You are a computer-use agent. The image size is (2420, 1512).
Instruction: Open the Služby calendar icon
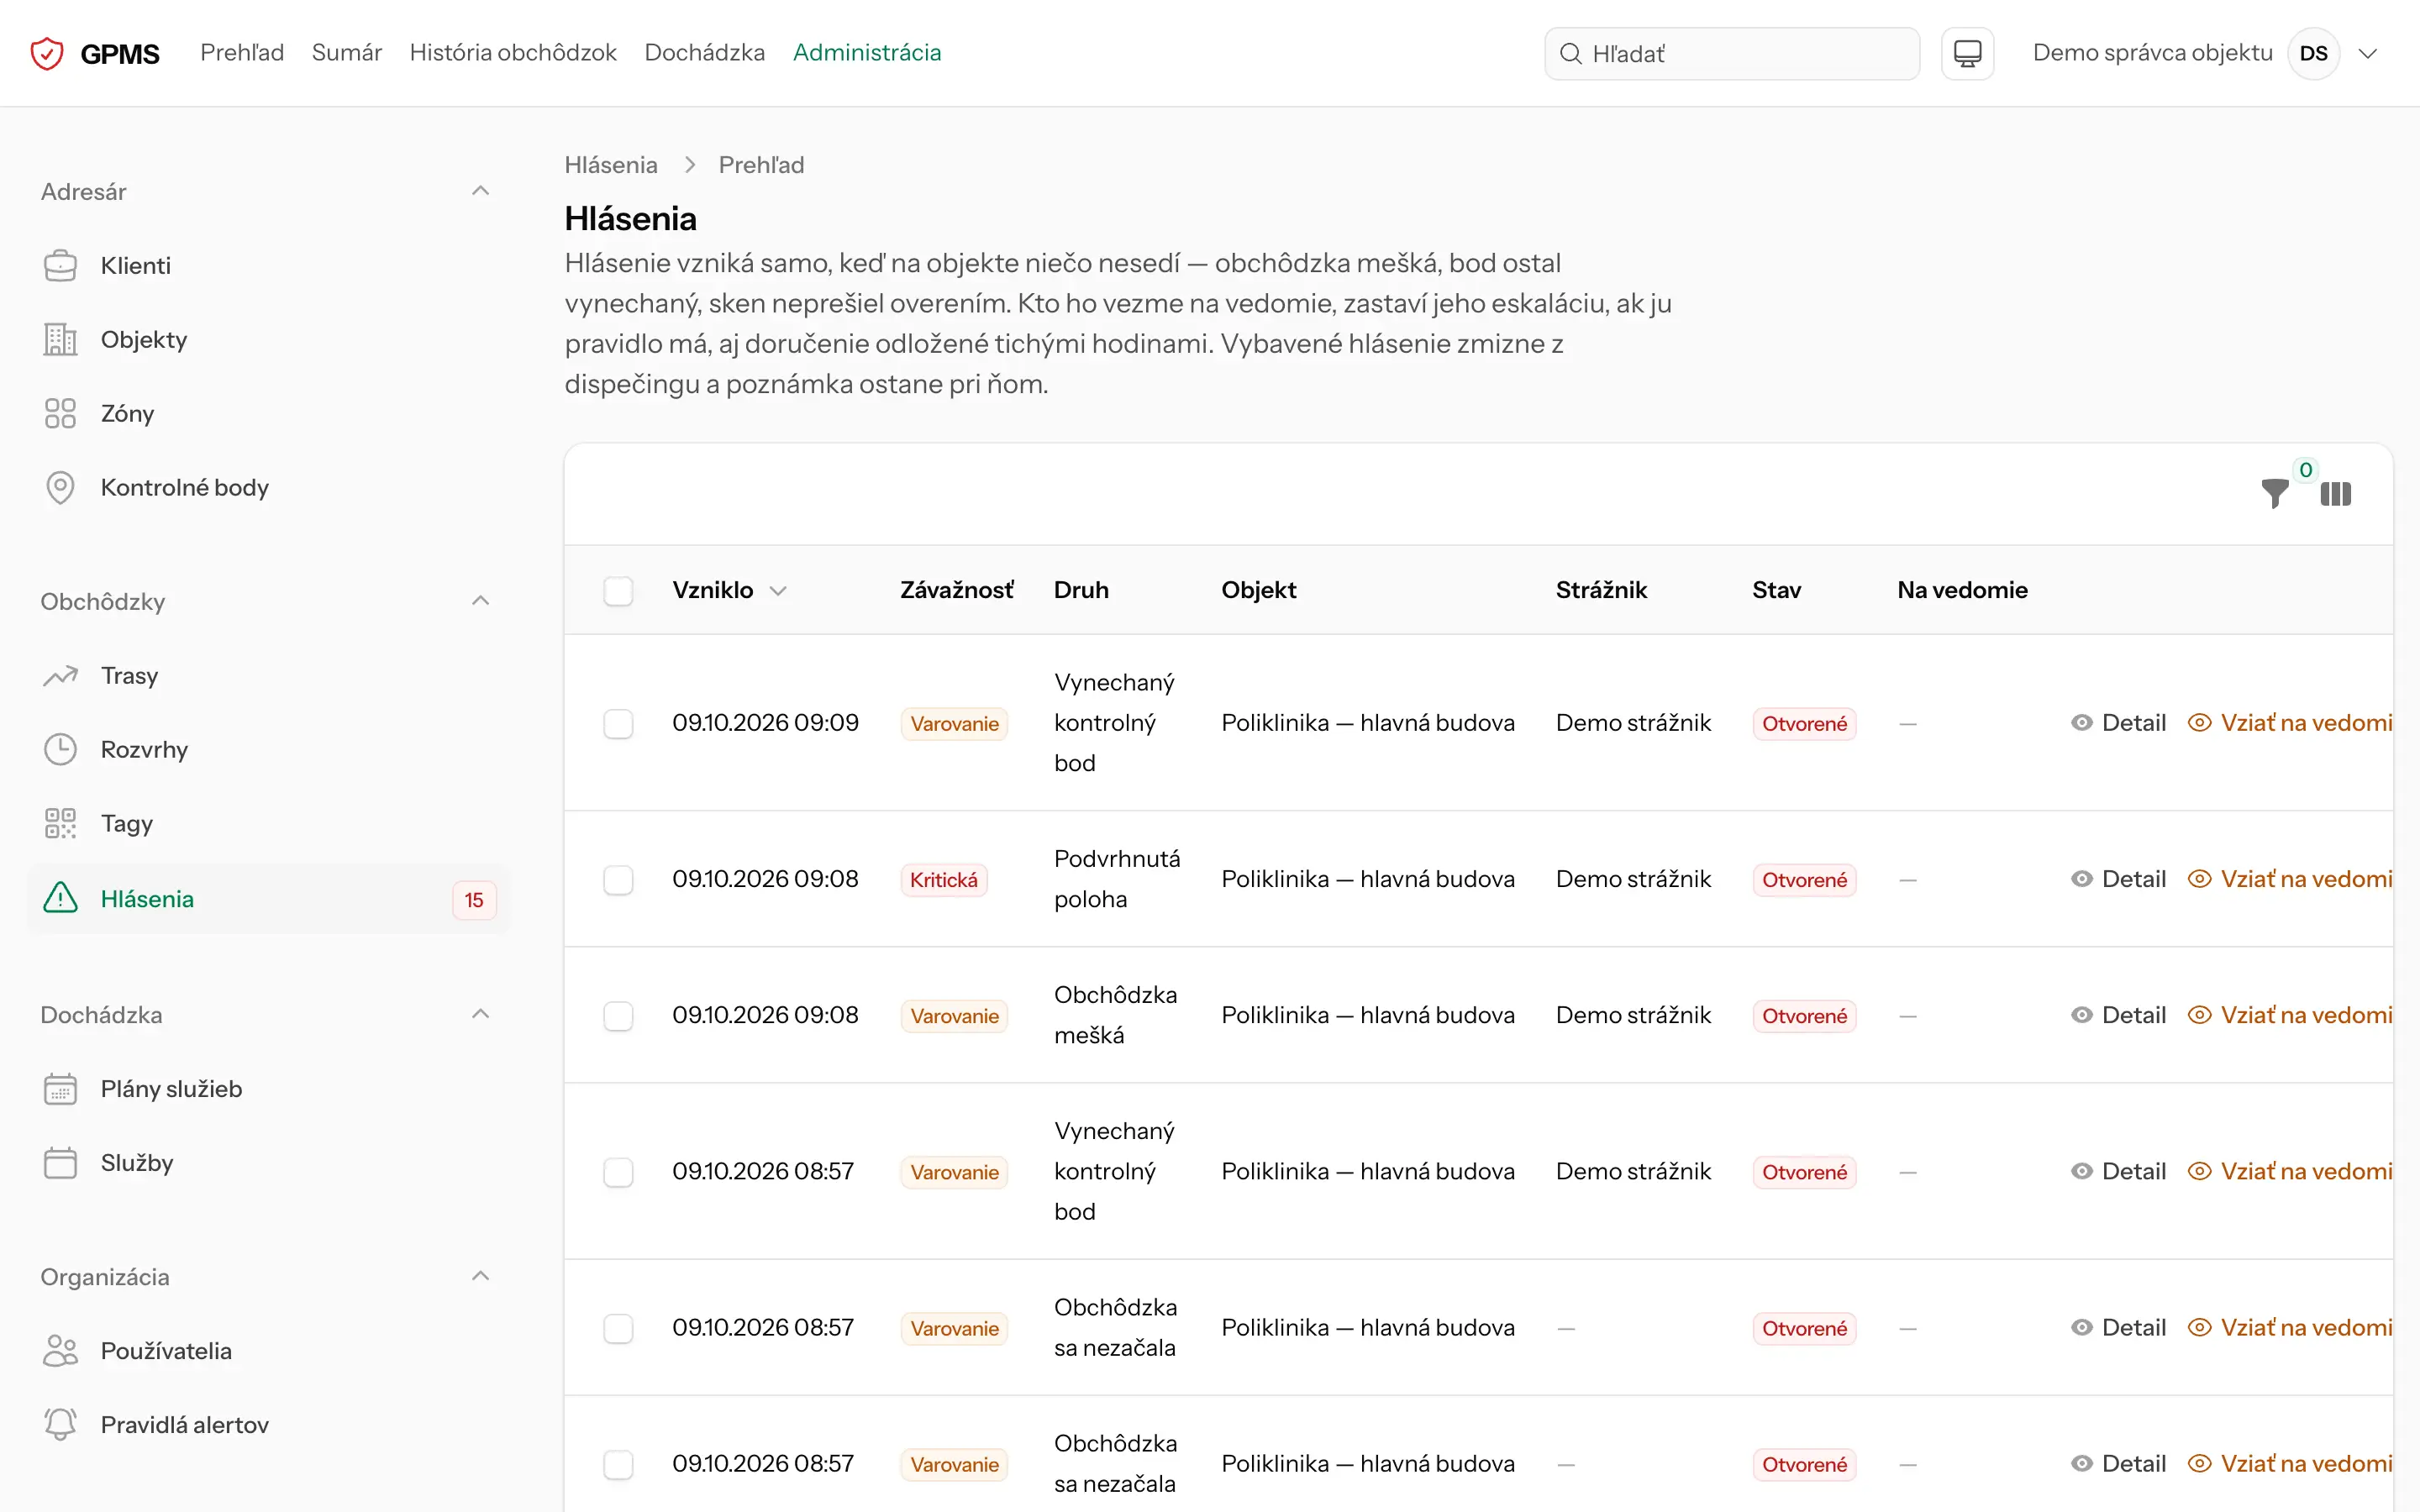tap(60, 1163)
